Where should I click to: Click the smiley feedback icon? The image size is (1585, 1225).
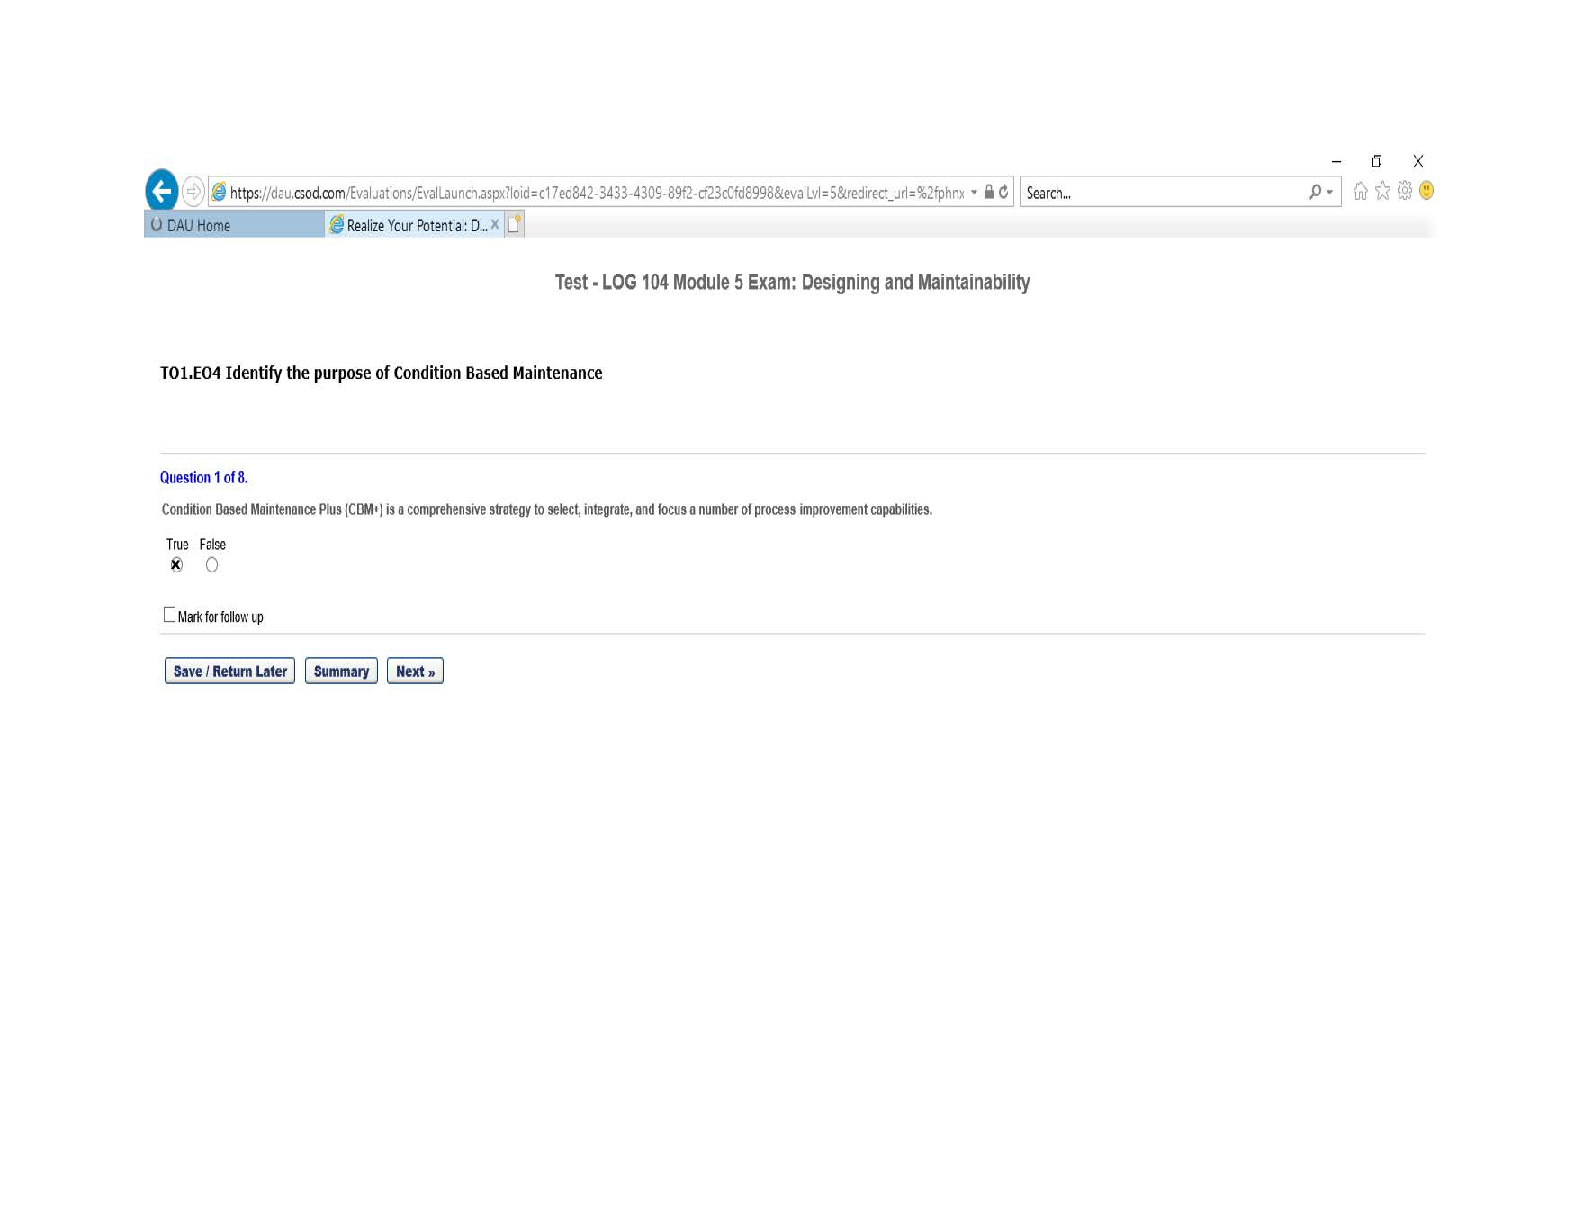tap(1426, 191)
